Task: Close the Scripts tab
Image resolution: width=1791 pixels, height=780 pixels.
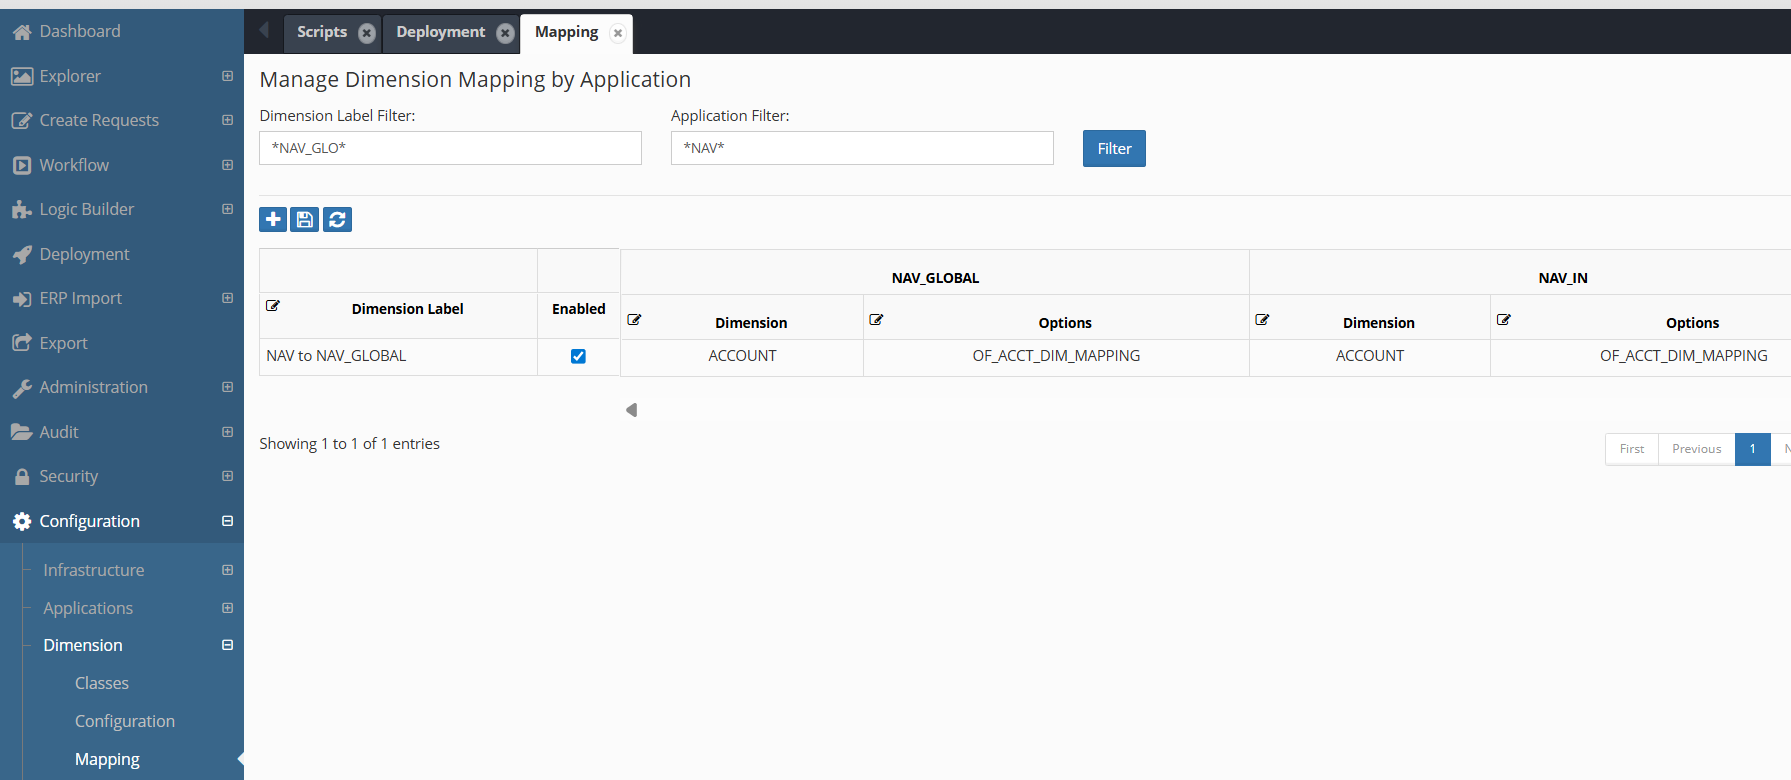Action: (367, 33)
